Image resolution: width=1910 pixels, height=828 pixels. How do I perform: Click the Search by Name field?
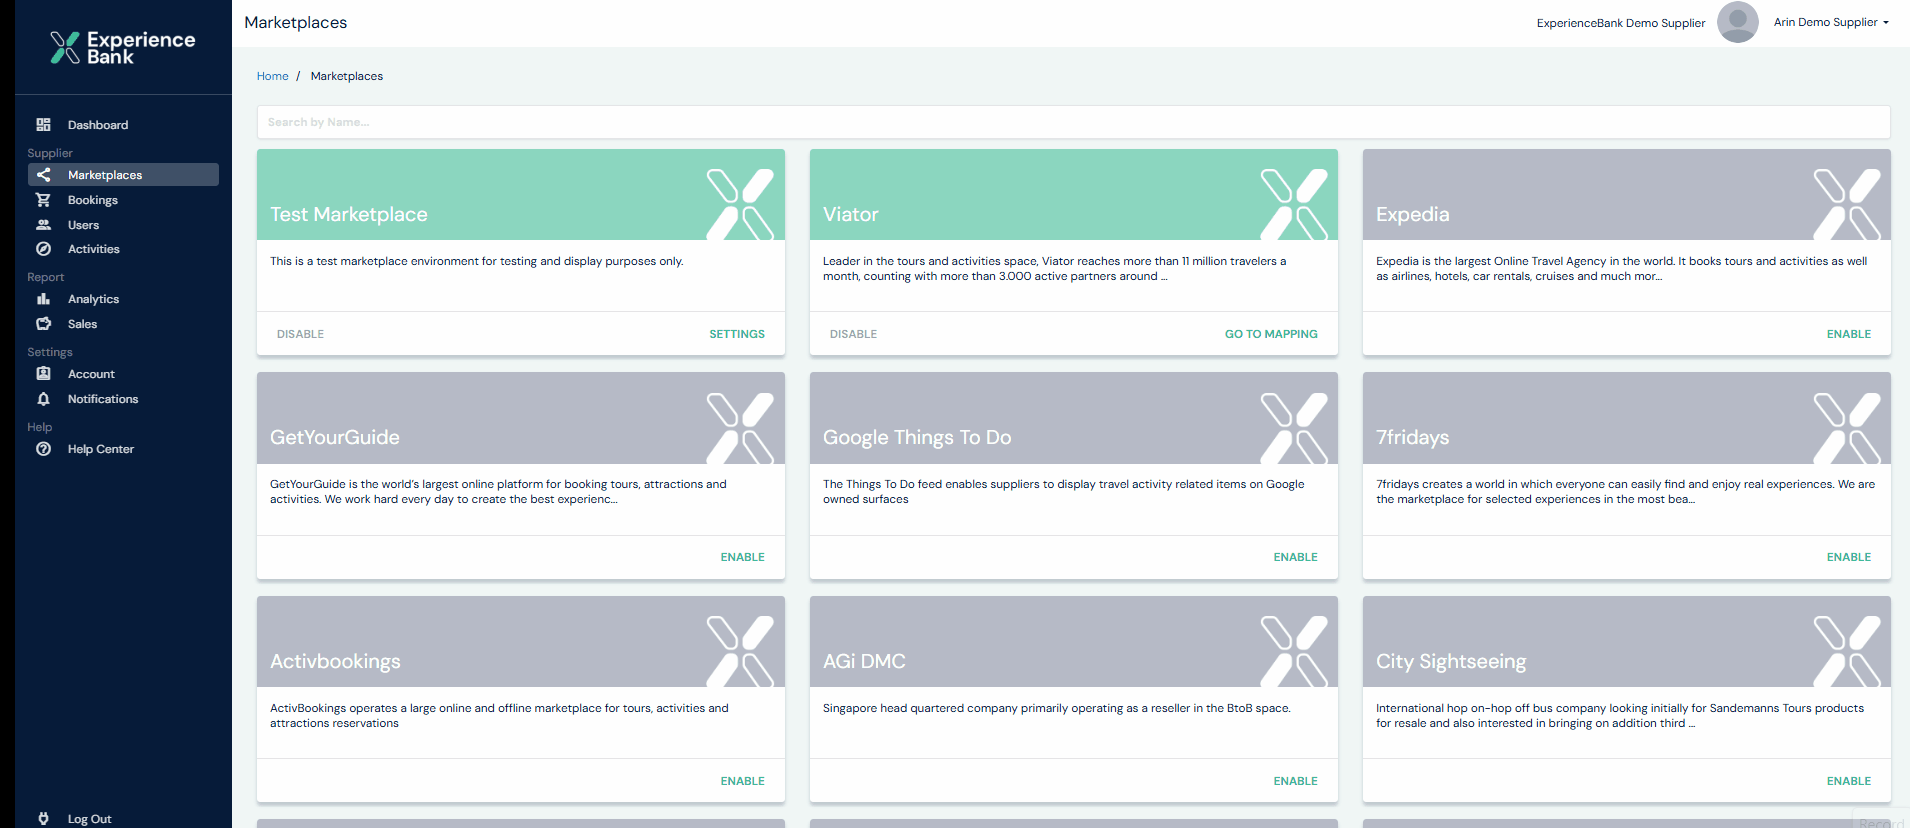[x=1073, y=122]
